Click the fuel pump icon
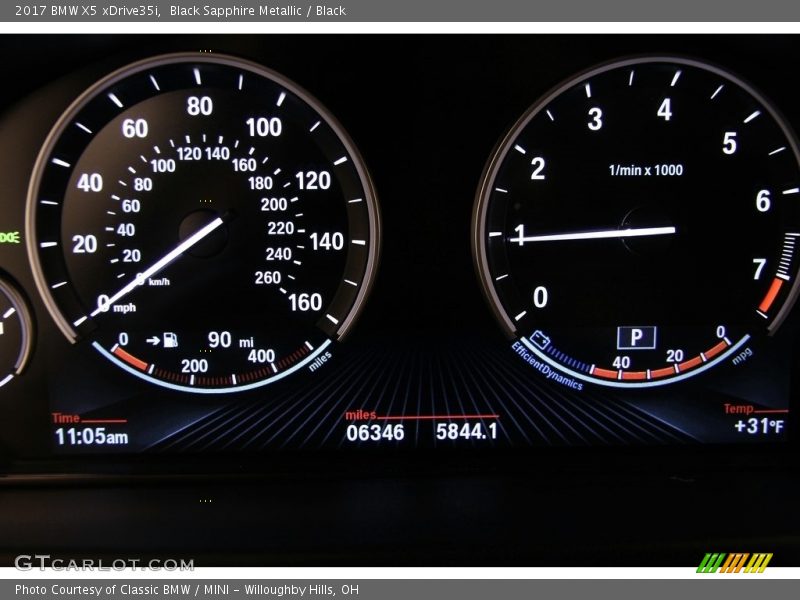This screenshot has width=800, height=600. click(x=170, y=340)
